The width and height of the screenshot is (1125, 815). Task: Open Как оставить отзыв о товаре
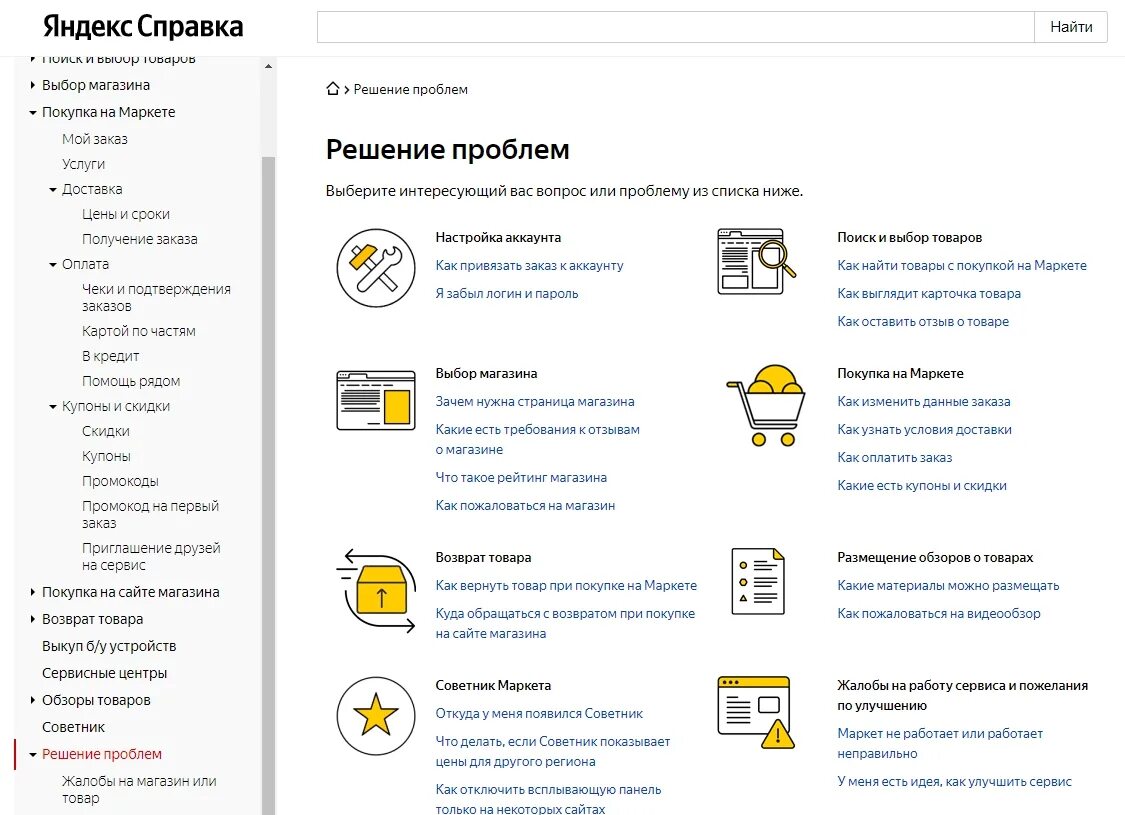coord(923,321)
